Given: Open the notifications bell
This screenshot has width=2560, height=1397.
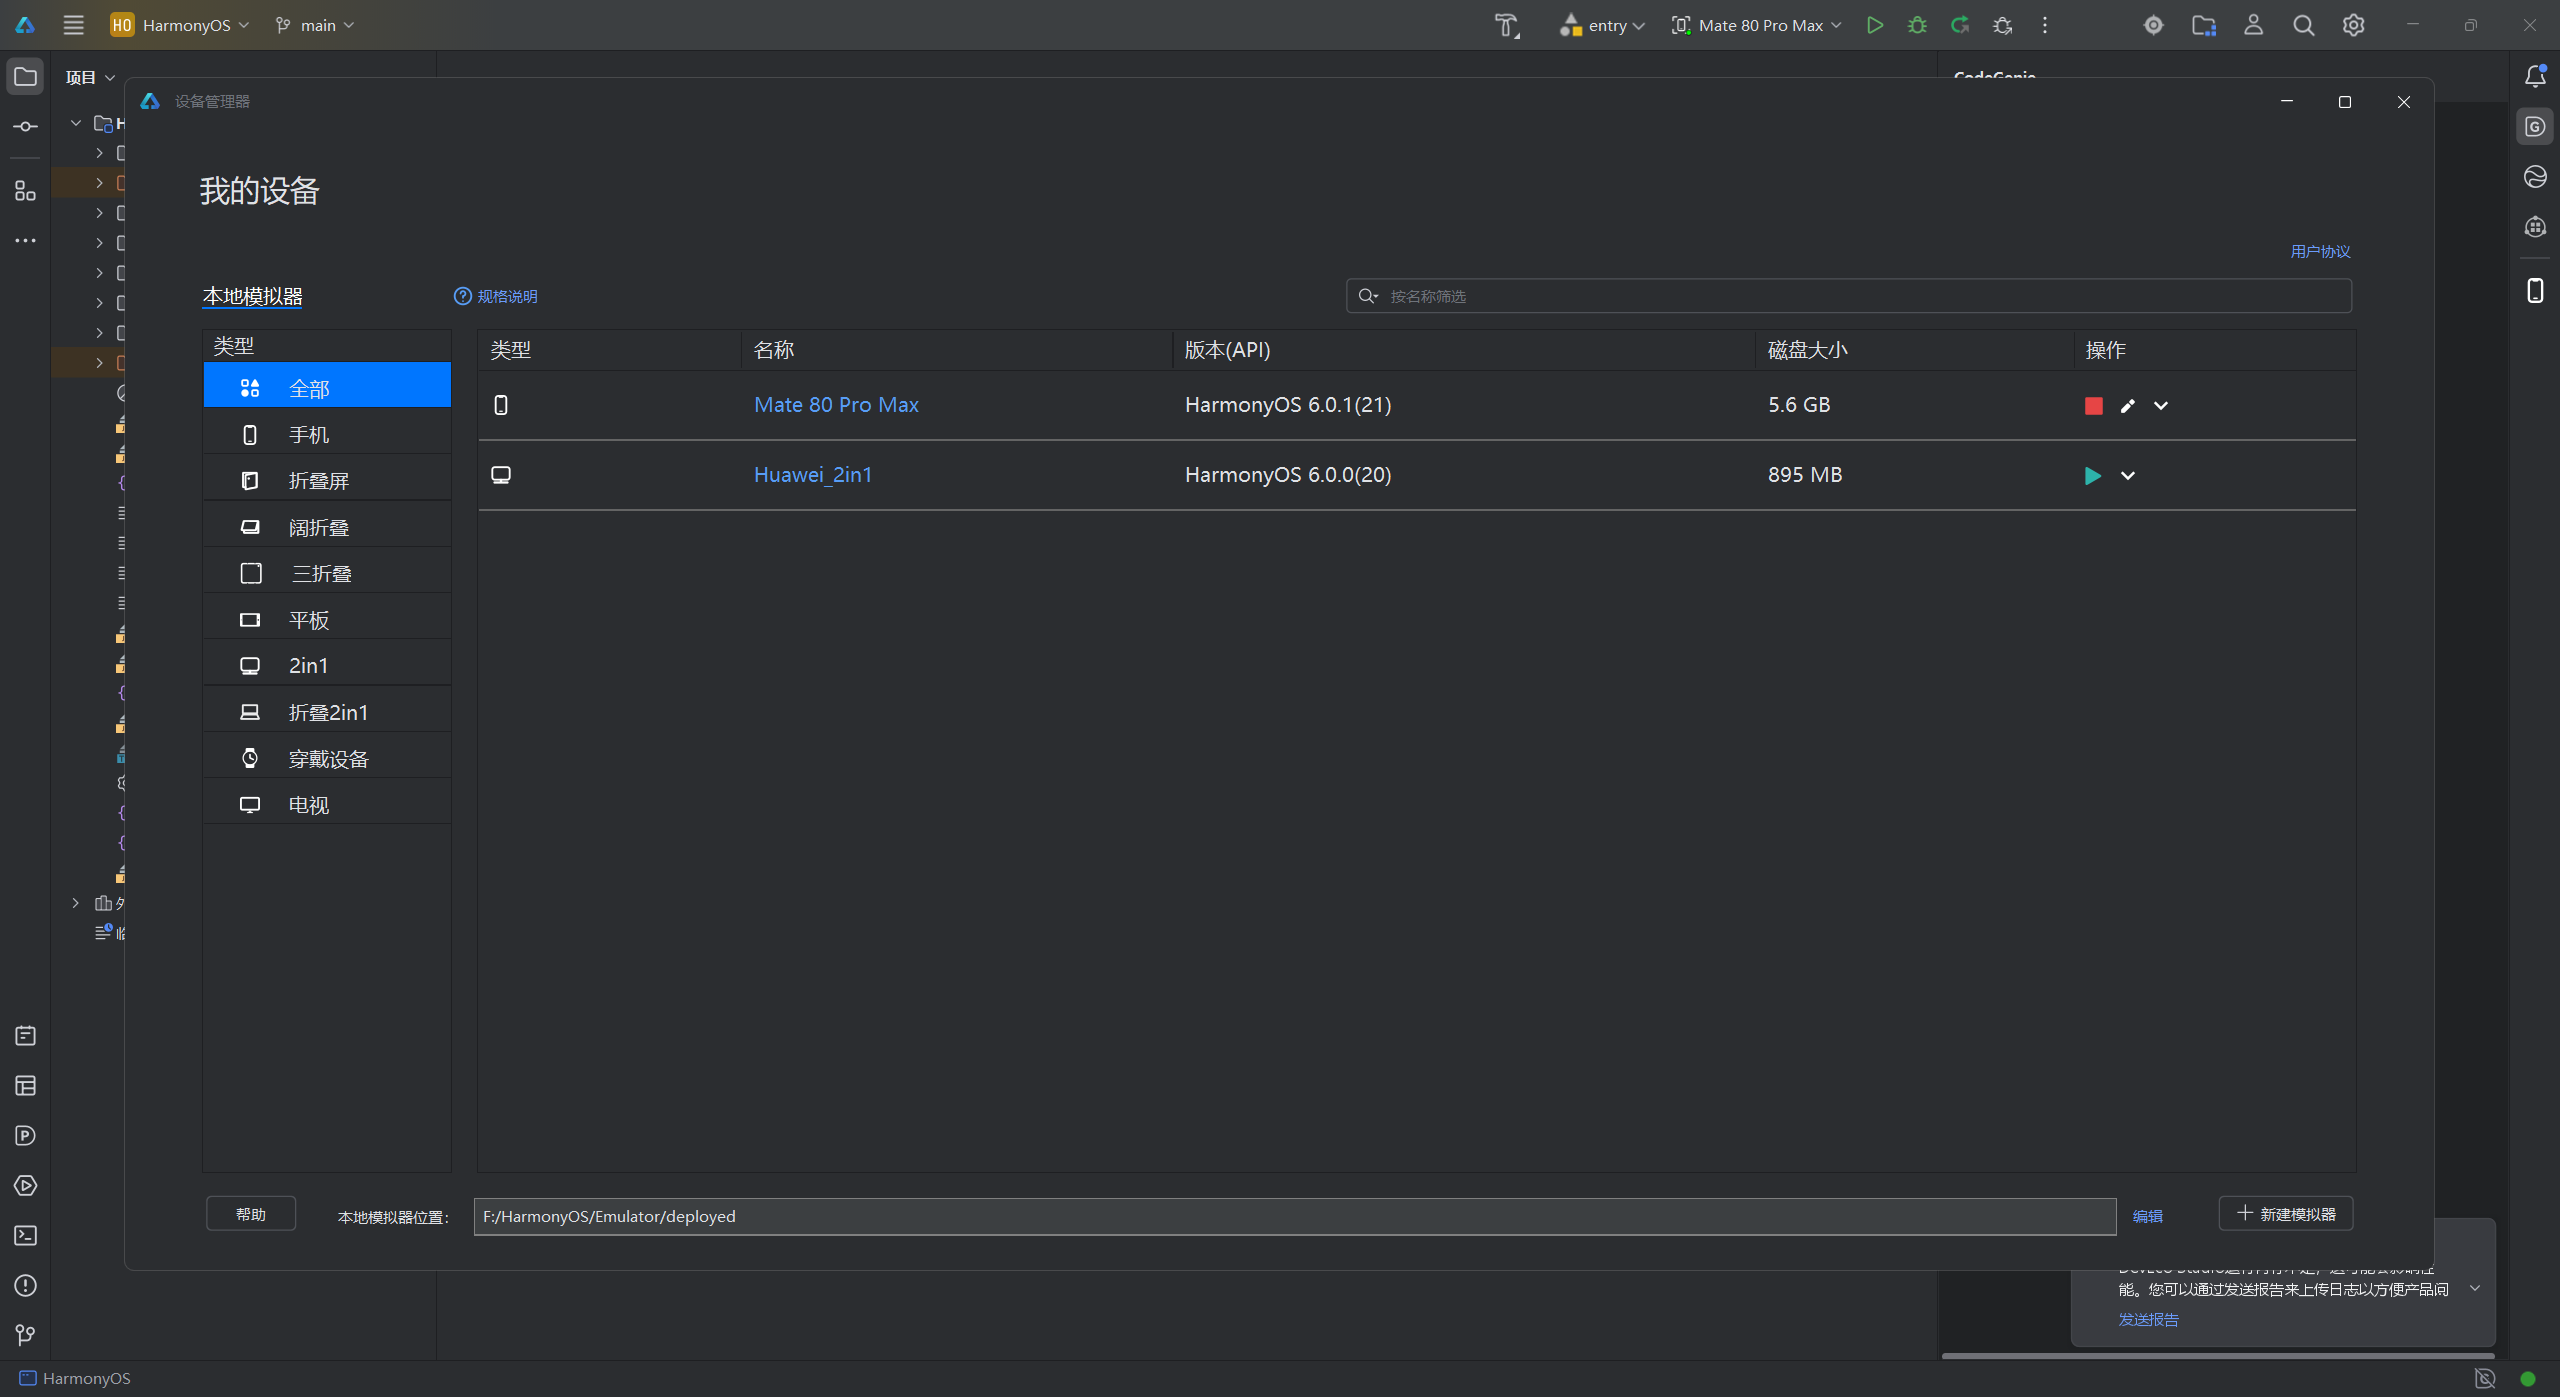Looking at the screenshot, I should 2535,76.
